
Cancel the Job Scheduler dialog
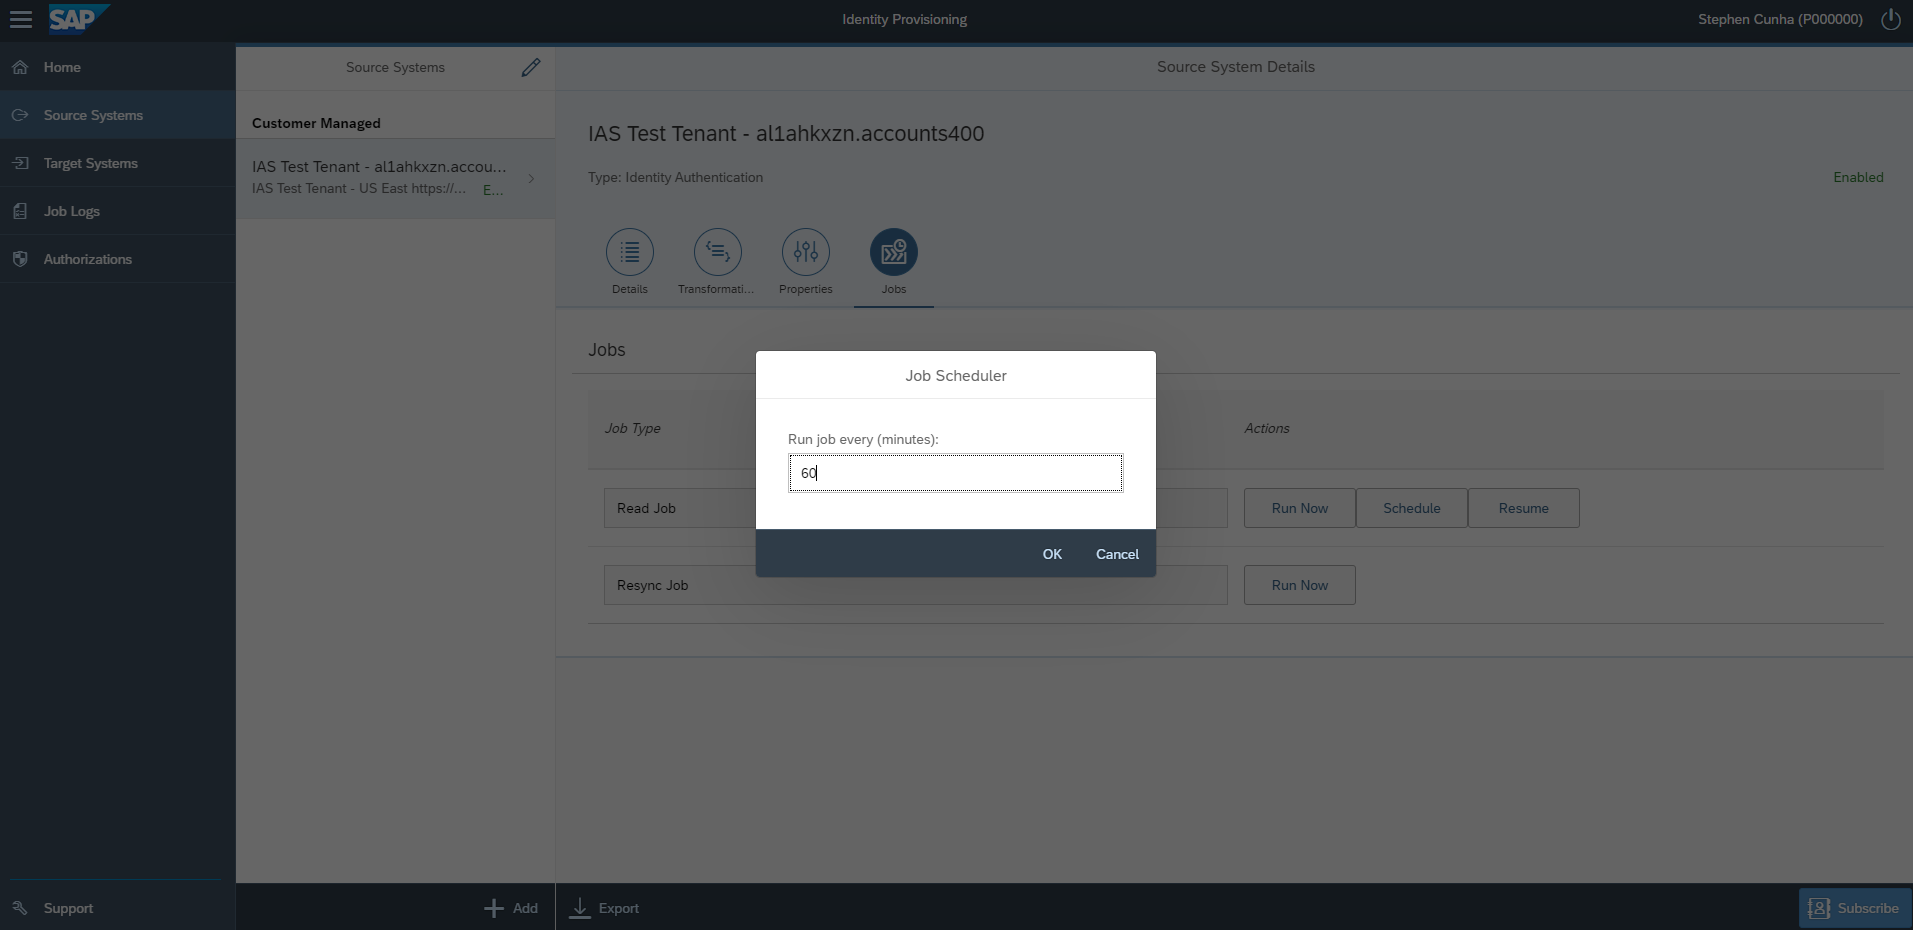click(1117, 554)
